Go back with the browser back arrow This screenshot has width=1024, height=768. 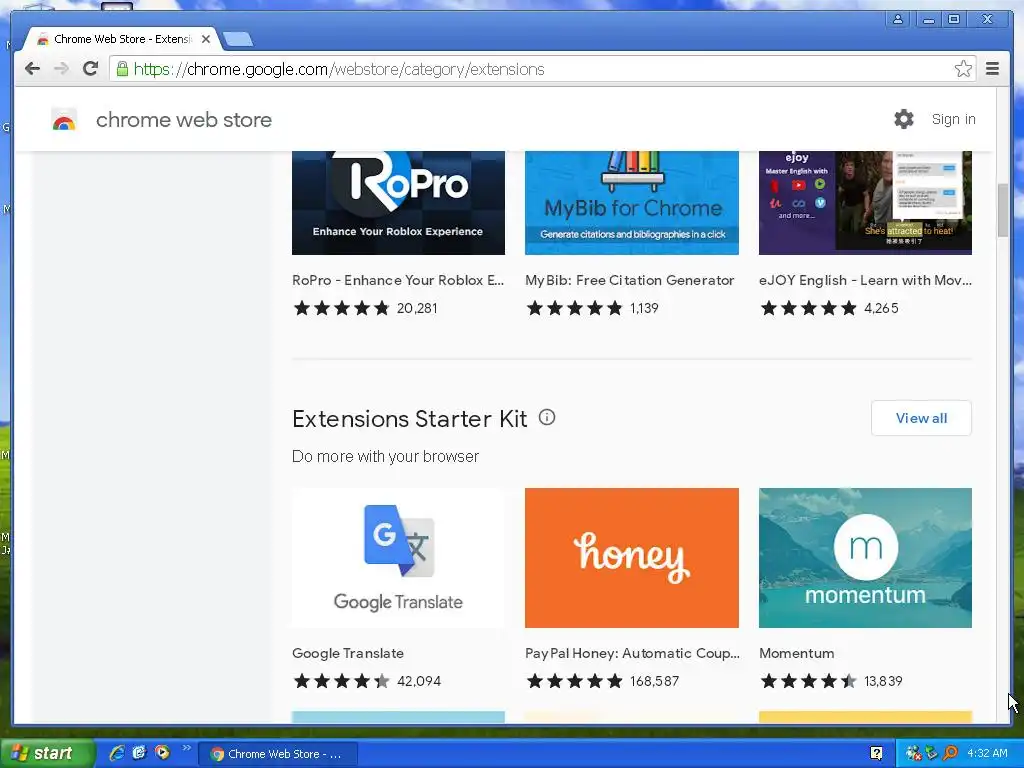click(32, 69)
